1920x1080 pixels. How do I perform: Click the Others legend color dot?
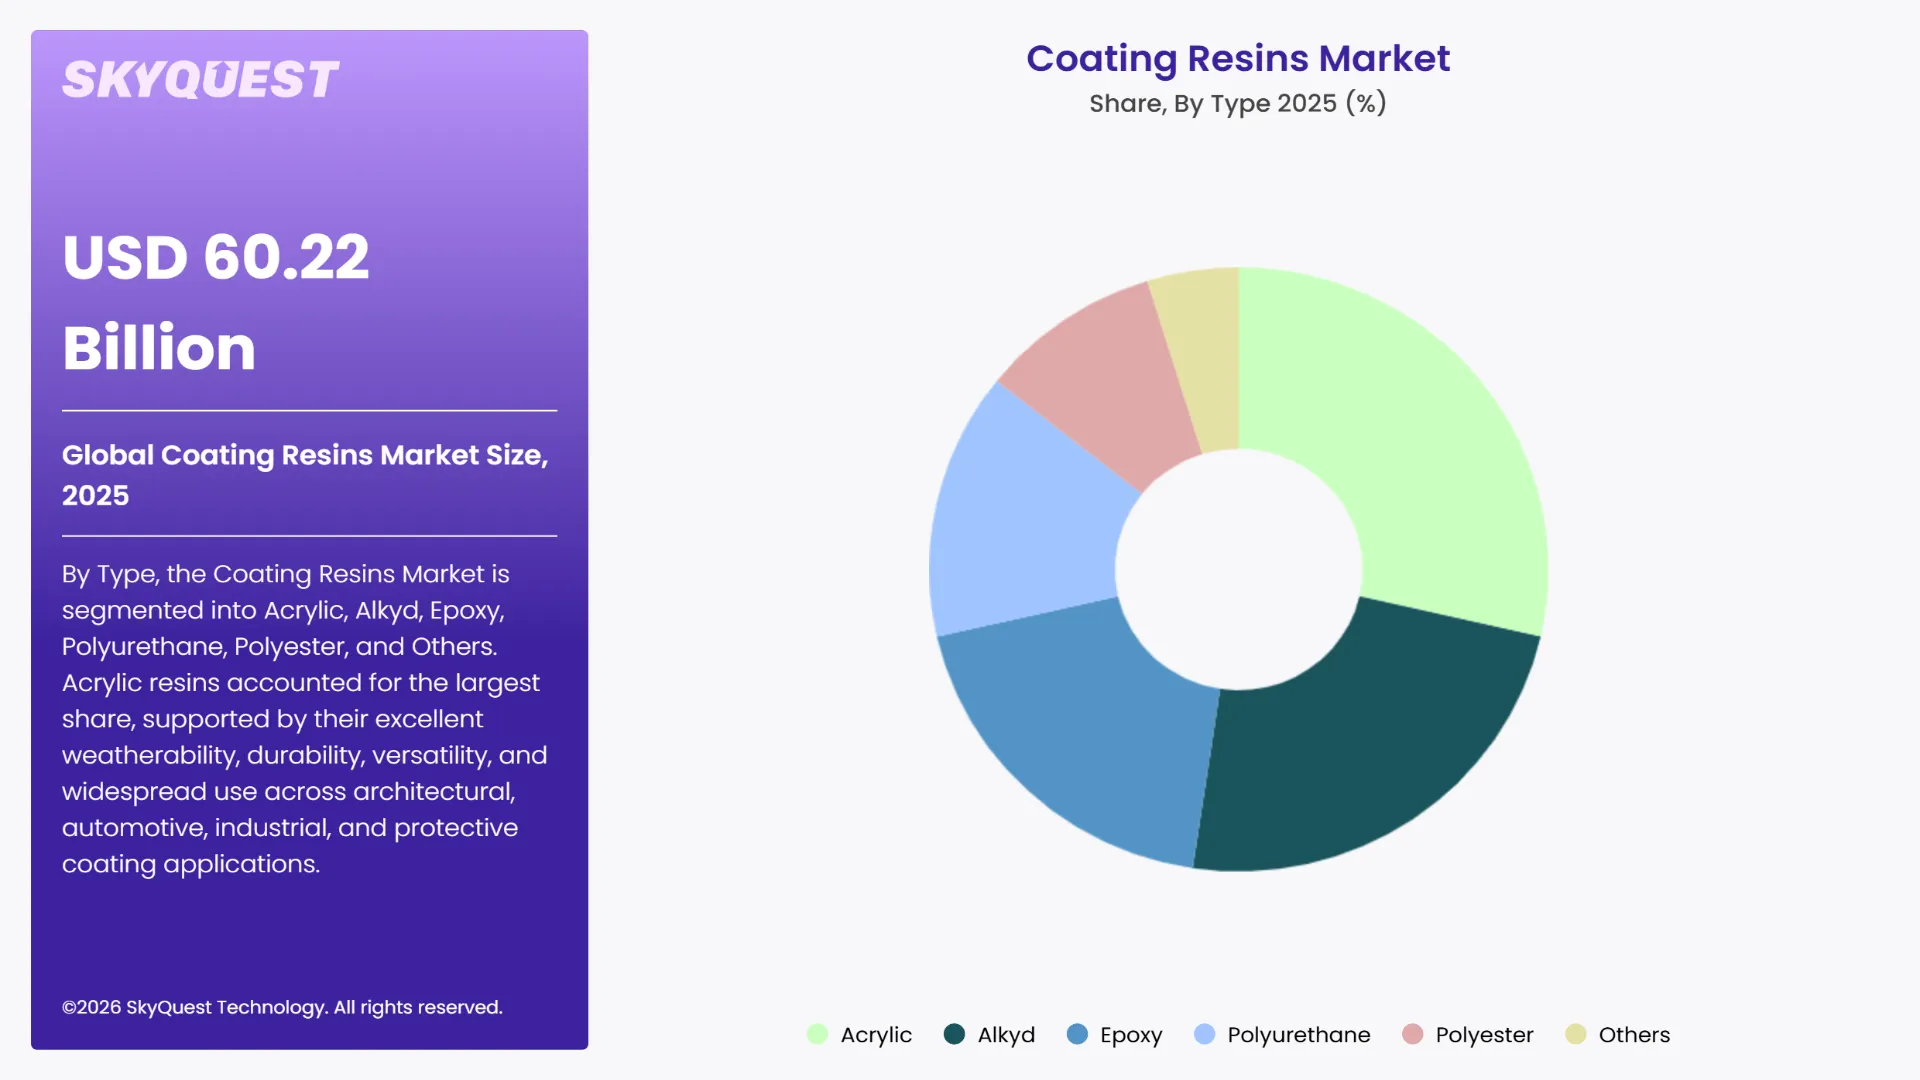coord(1575,1034)
